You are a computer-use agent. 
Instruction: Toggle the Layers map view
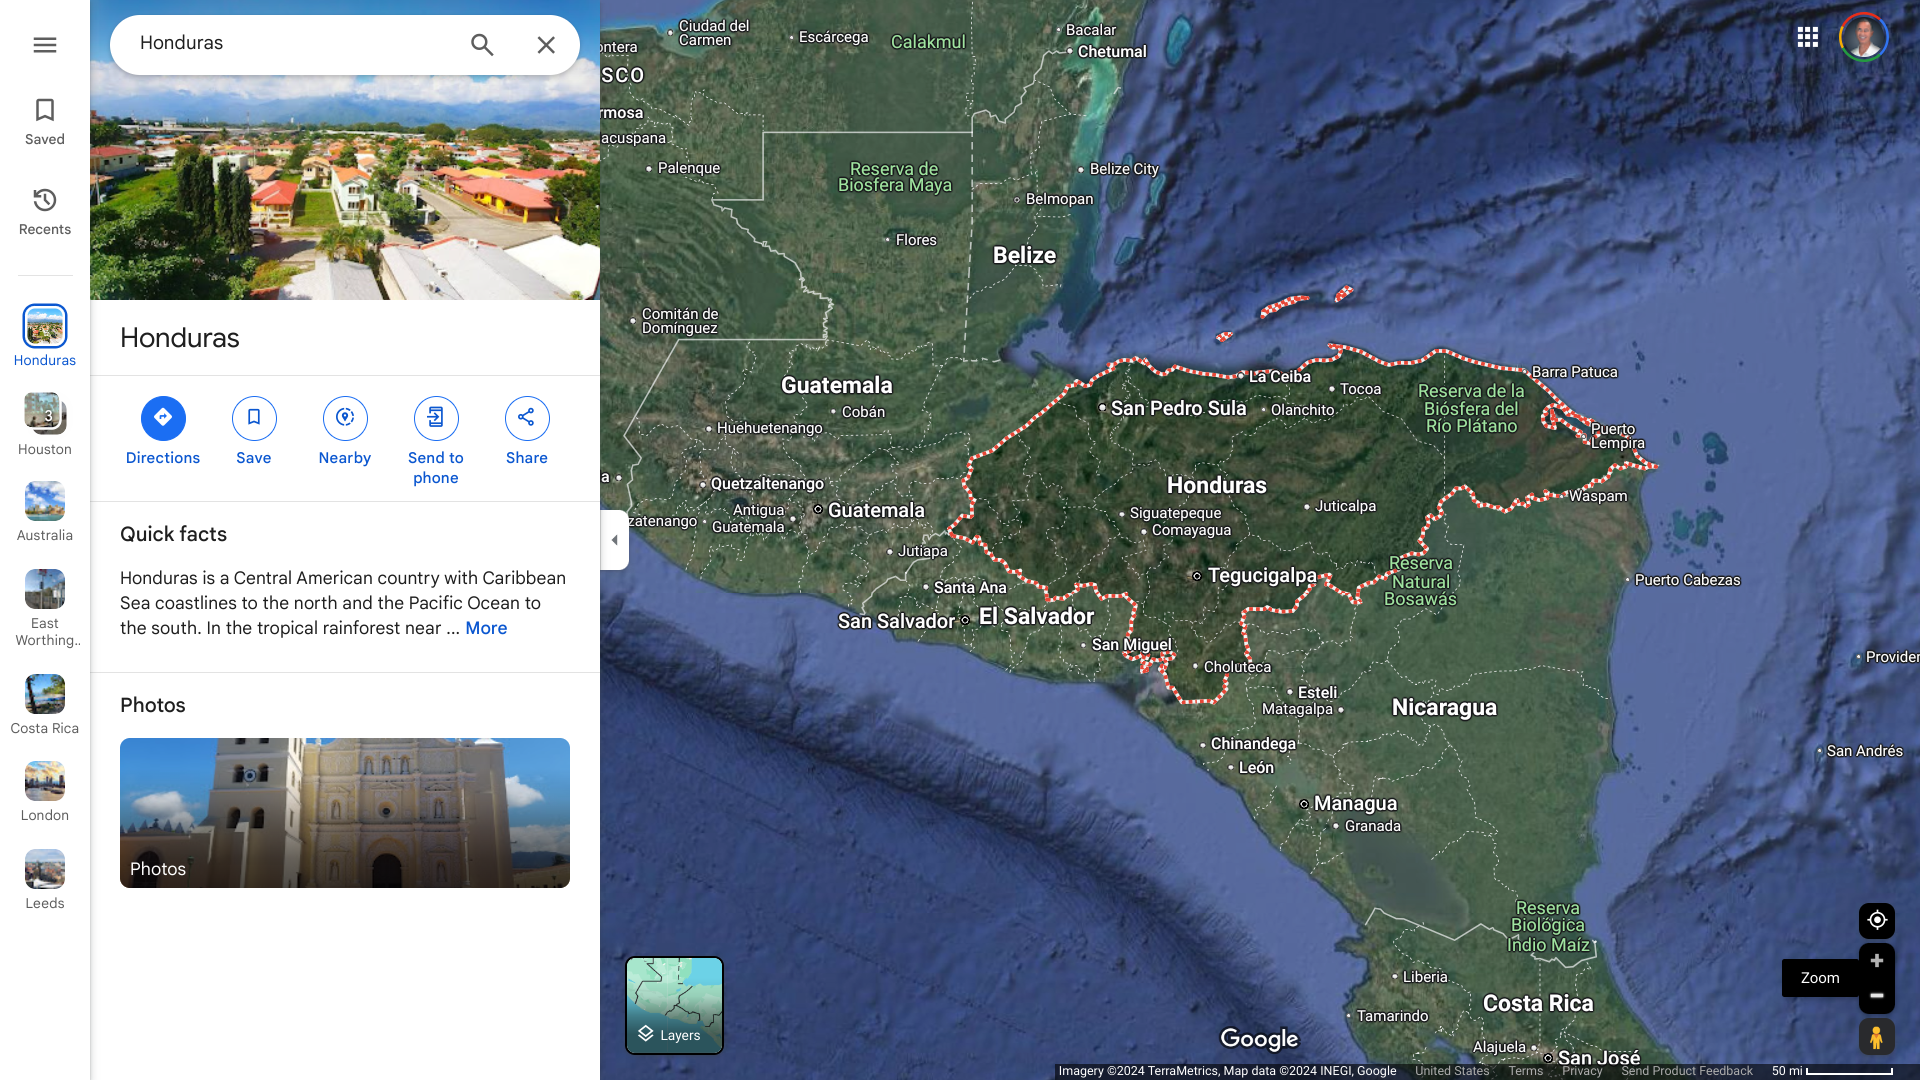coord(674,1005)
